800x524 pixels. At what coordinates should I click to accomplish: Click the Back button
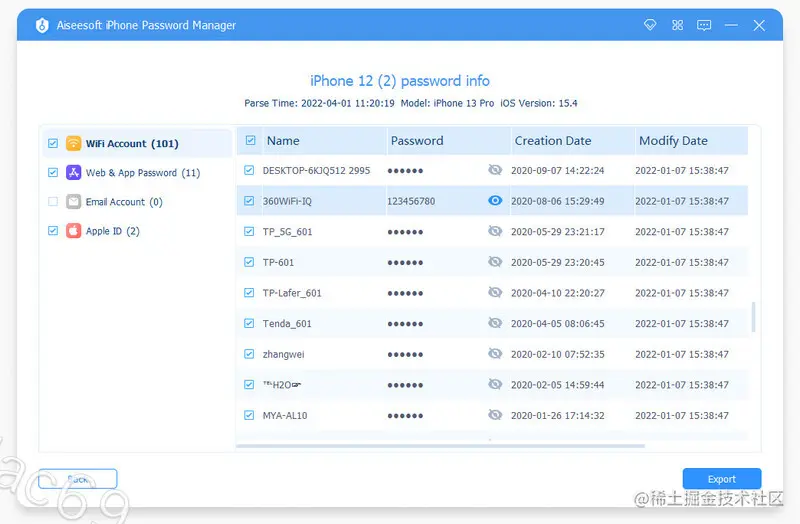tap(78, 479)
